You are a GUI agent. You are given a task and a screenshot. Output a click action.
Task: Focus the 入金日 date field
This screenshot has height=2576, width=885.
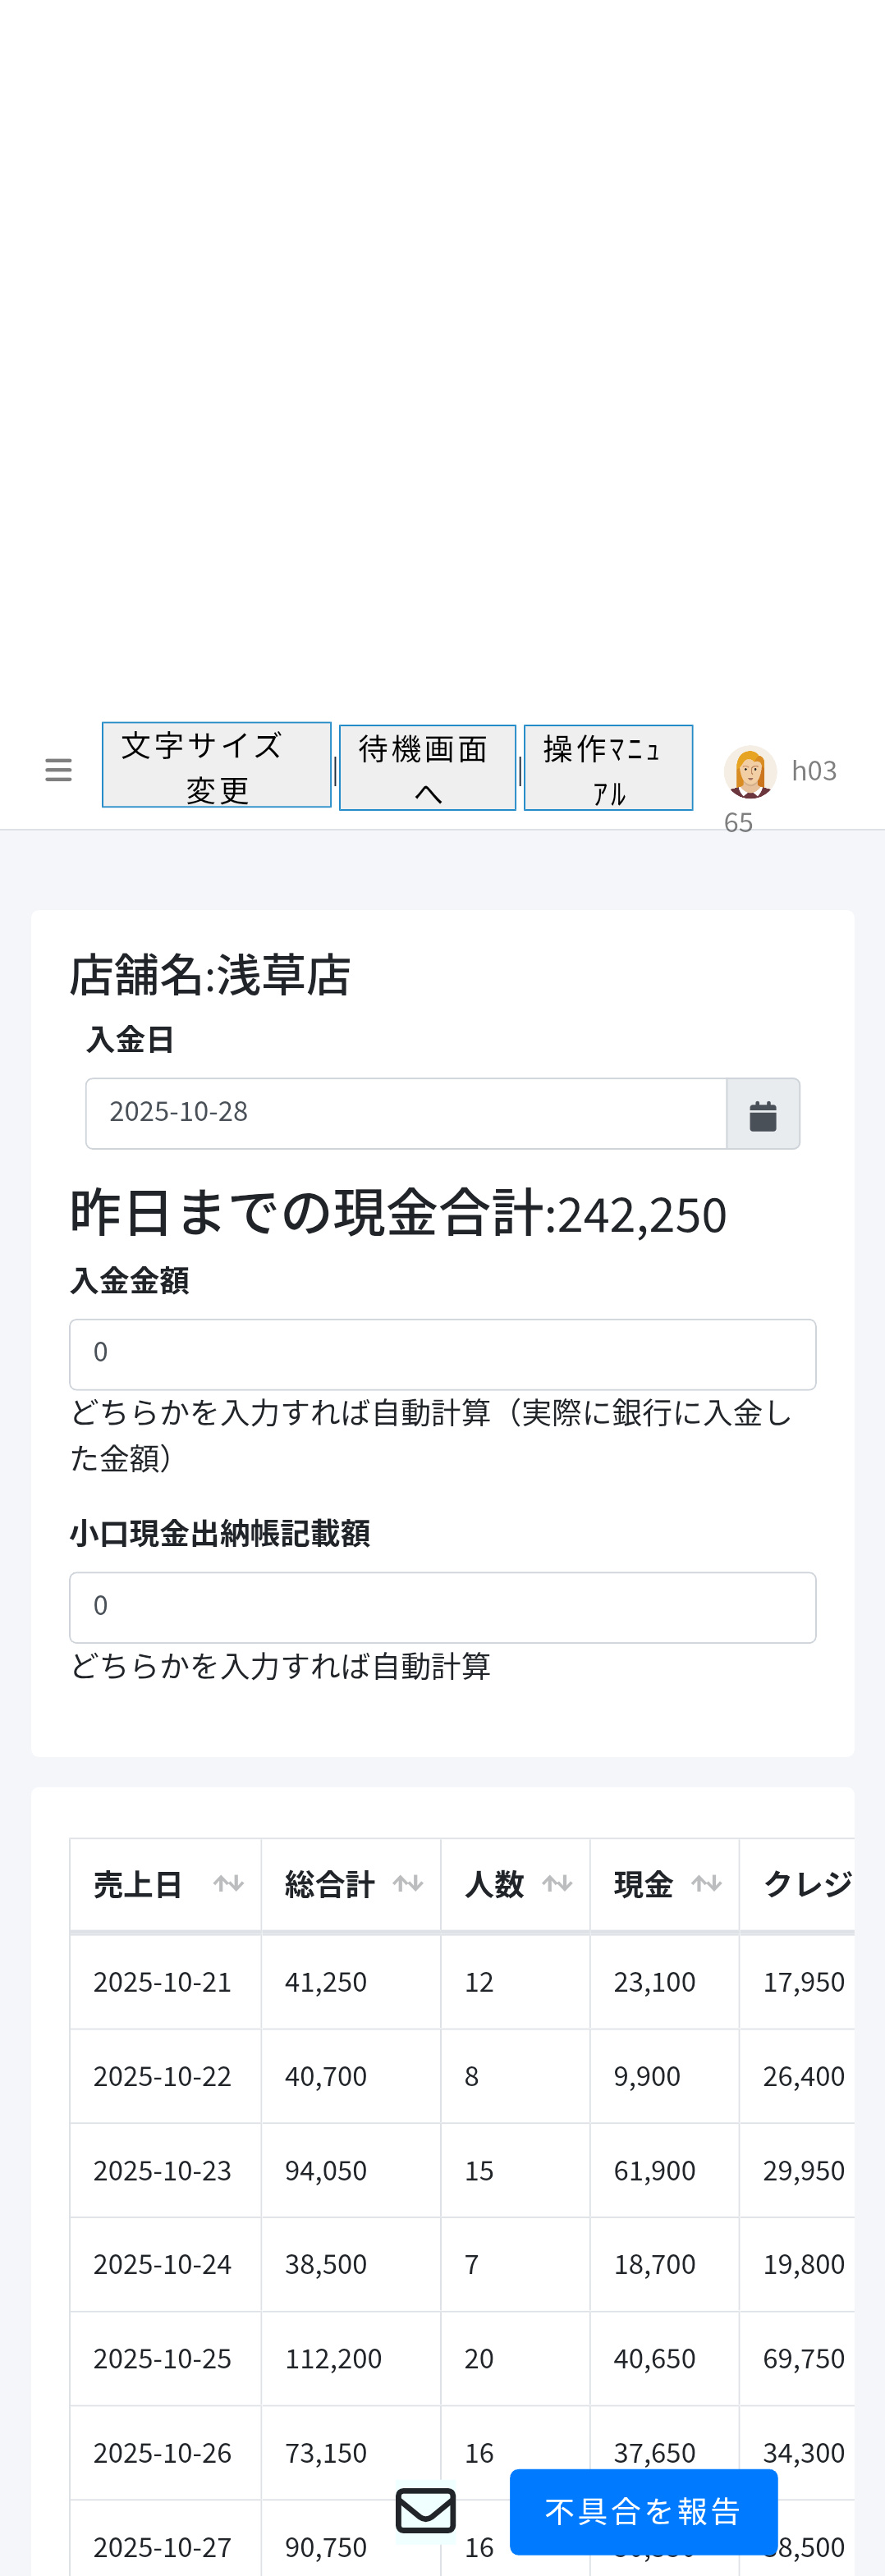click(x=406, y=1114)
